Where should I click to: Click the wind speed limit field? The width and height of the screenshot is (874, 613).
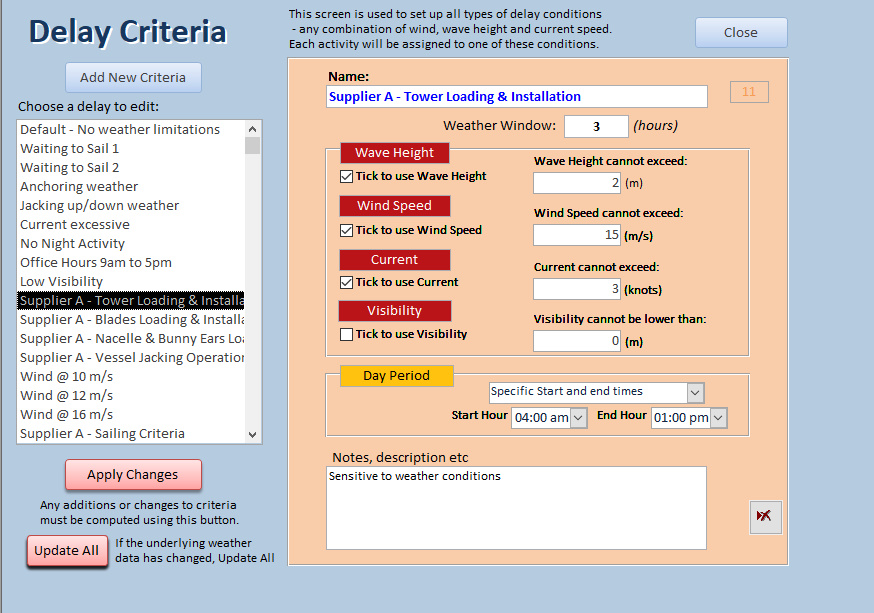[577, 235]
